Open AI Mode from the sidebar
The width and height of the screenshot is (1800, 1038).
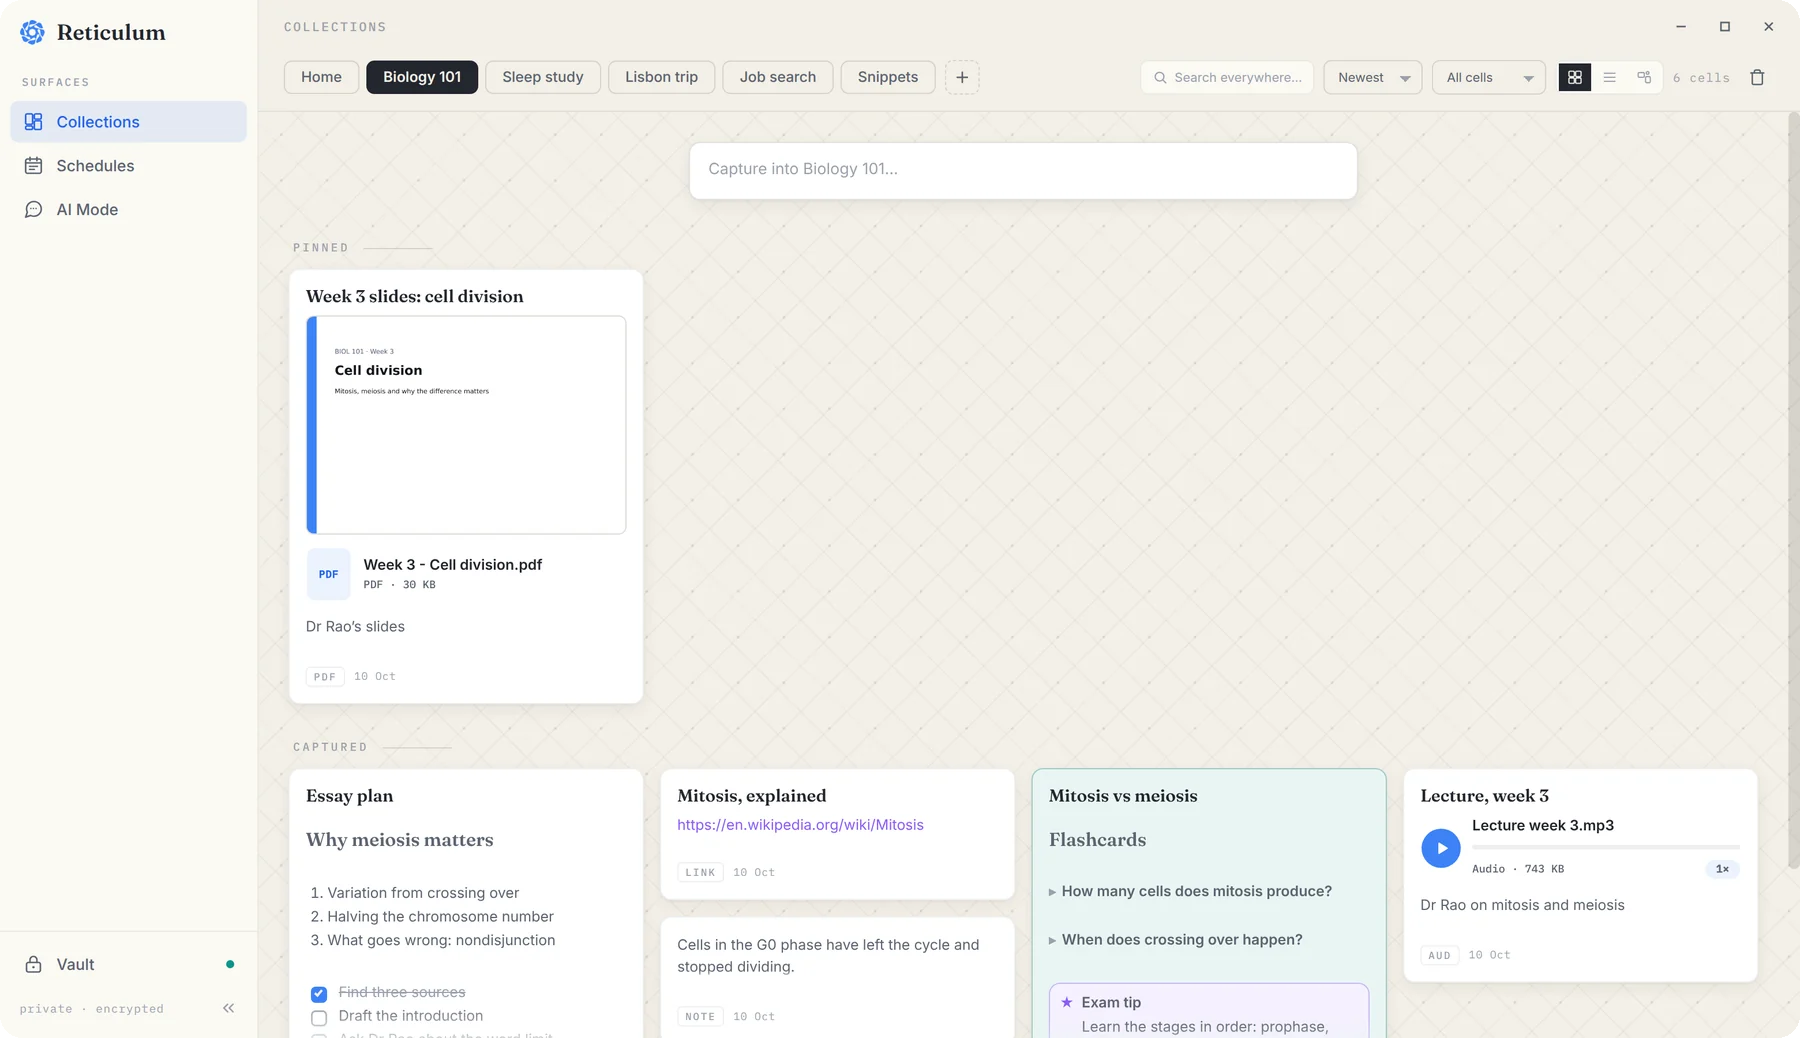point(128,209)
